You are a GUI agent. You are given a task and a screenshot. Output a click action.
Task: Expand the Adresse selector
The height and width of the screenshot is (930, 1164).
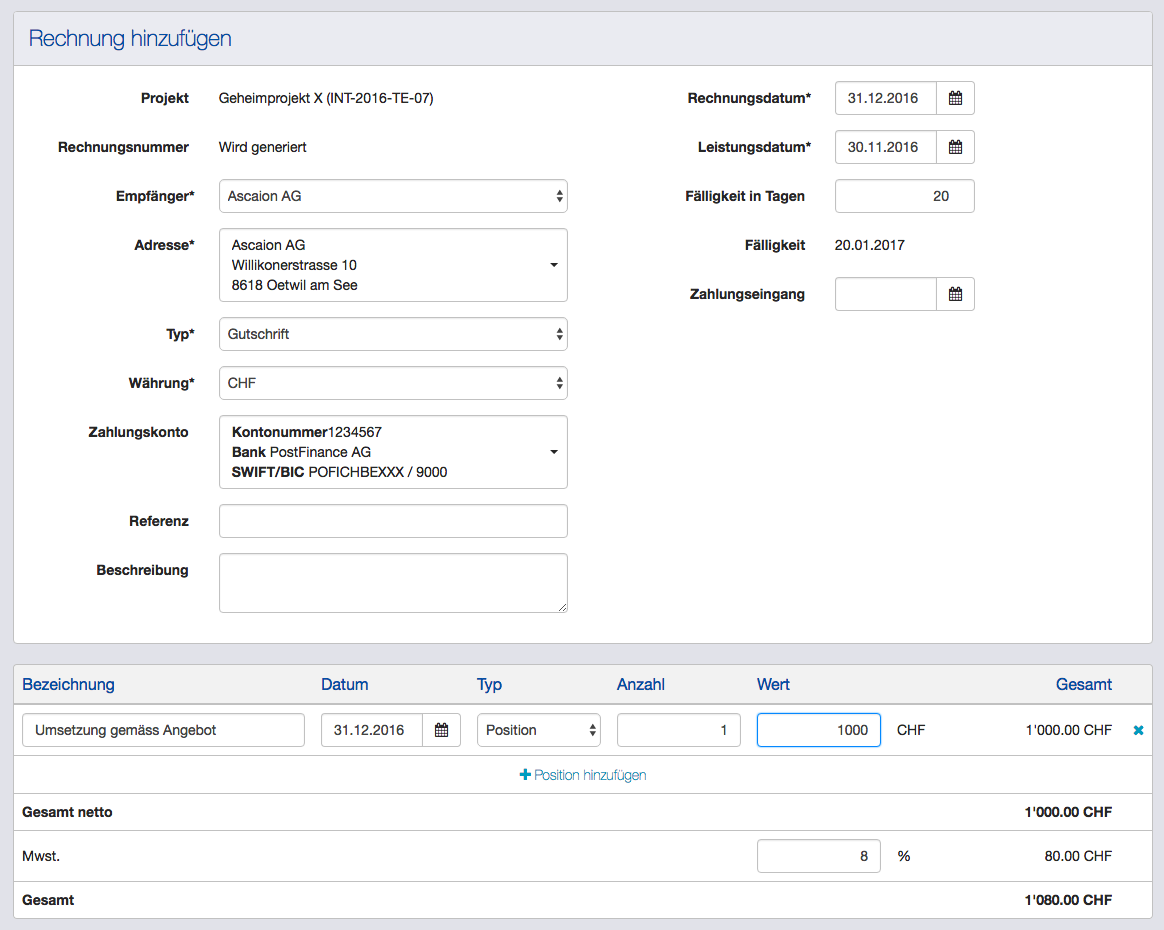[x=393, y=265]
